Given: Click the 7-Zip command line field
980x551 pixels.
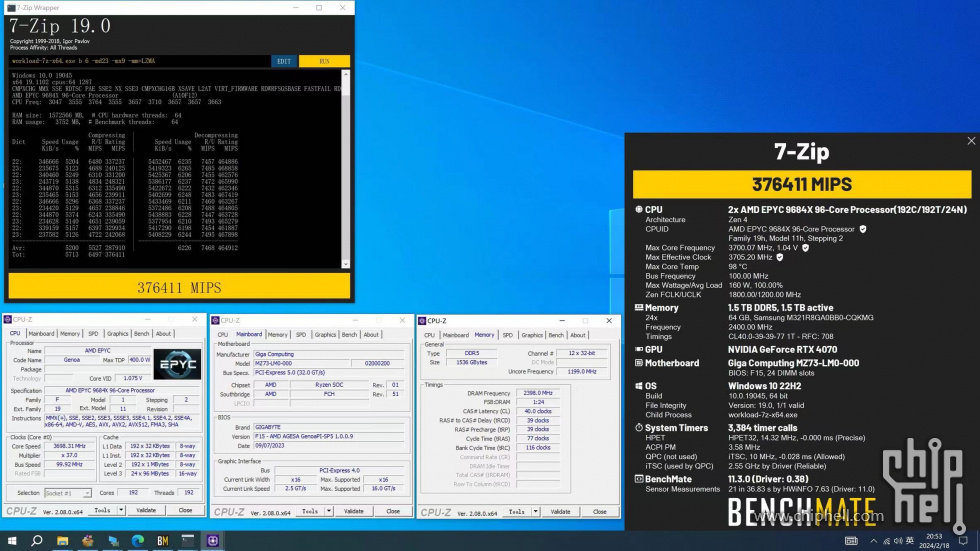Looking at the screenshot, I should [139, 61].
